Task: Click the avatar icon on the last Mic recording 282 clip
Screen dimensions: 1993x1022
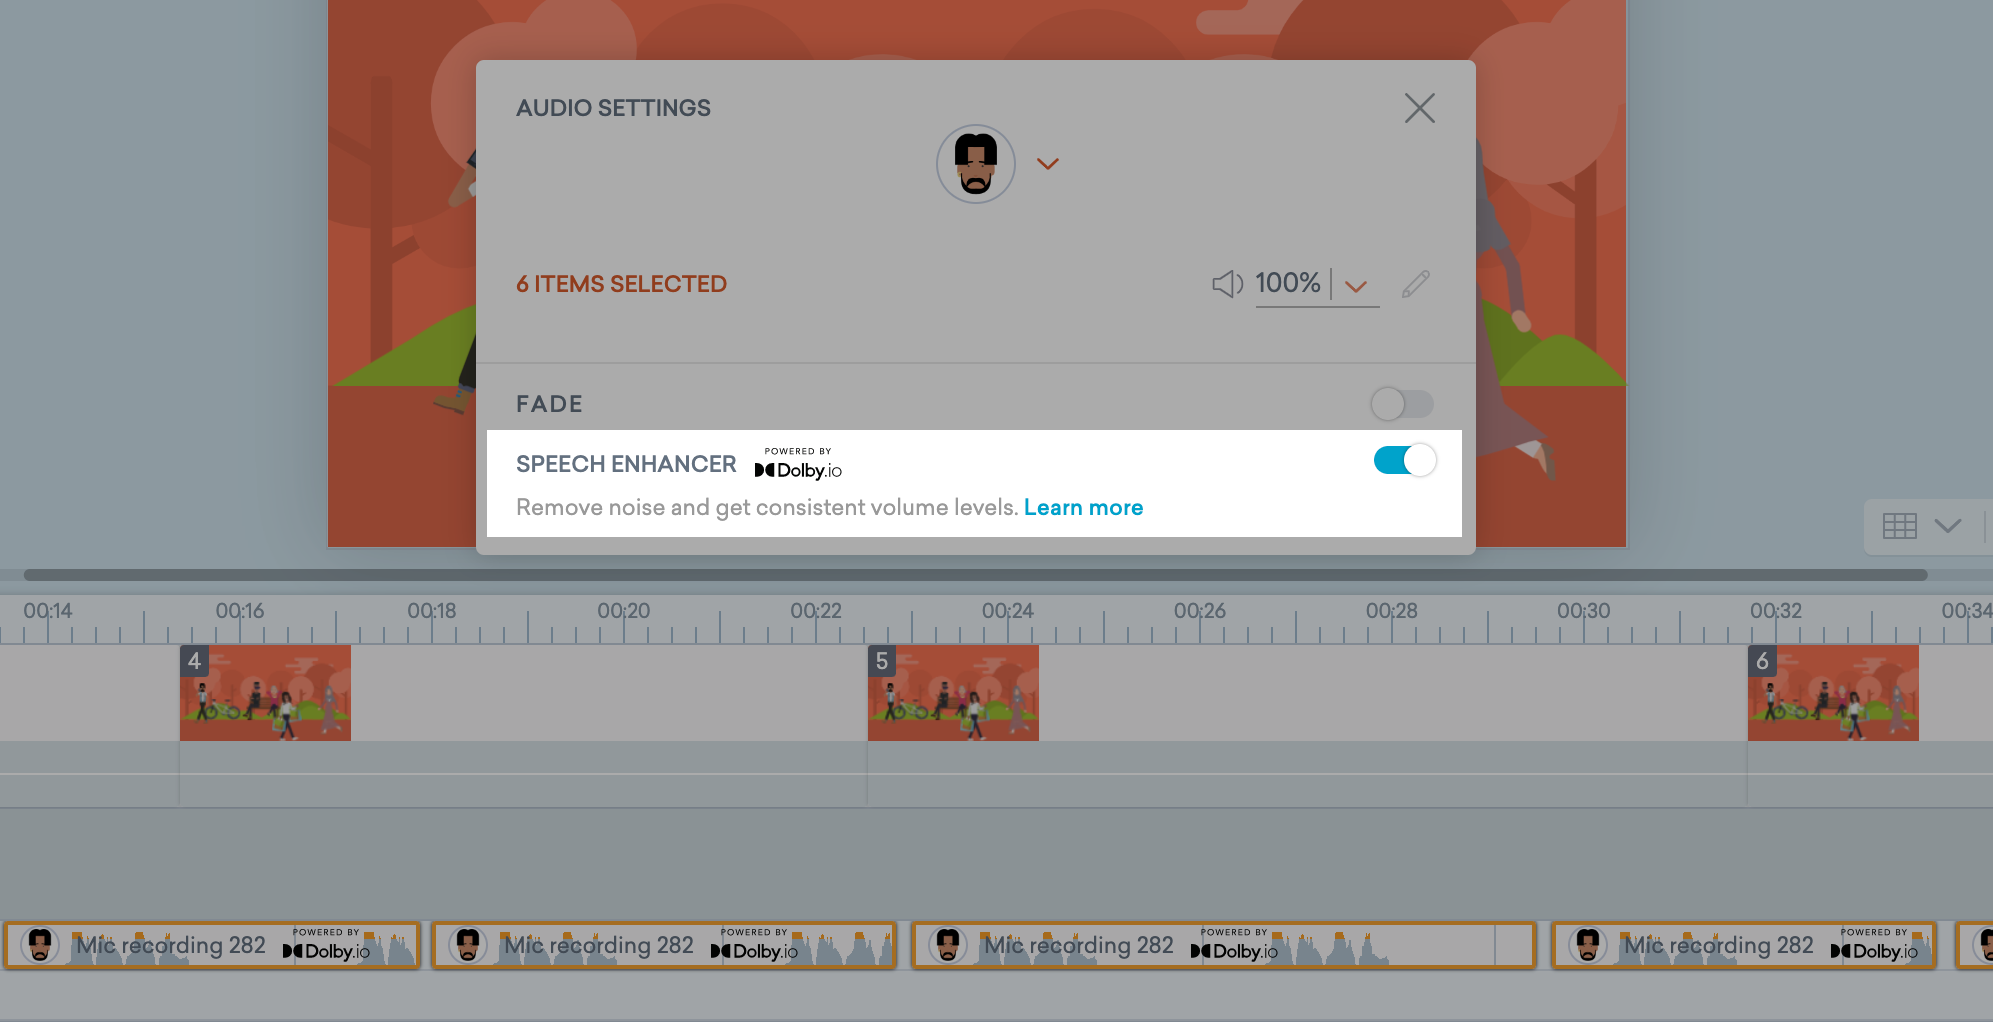Action: point(1587,944)
